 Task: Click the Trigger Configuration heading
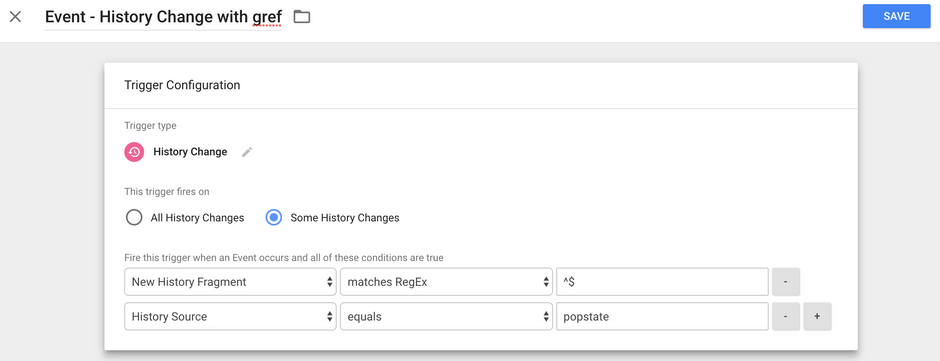tap(182, 85)
